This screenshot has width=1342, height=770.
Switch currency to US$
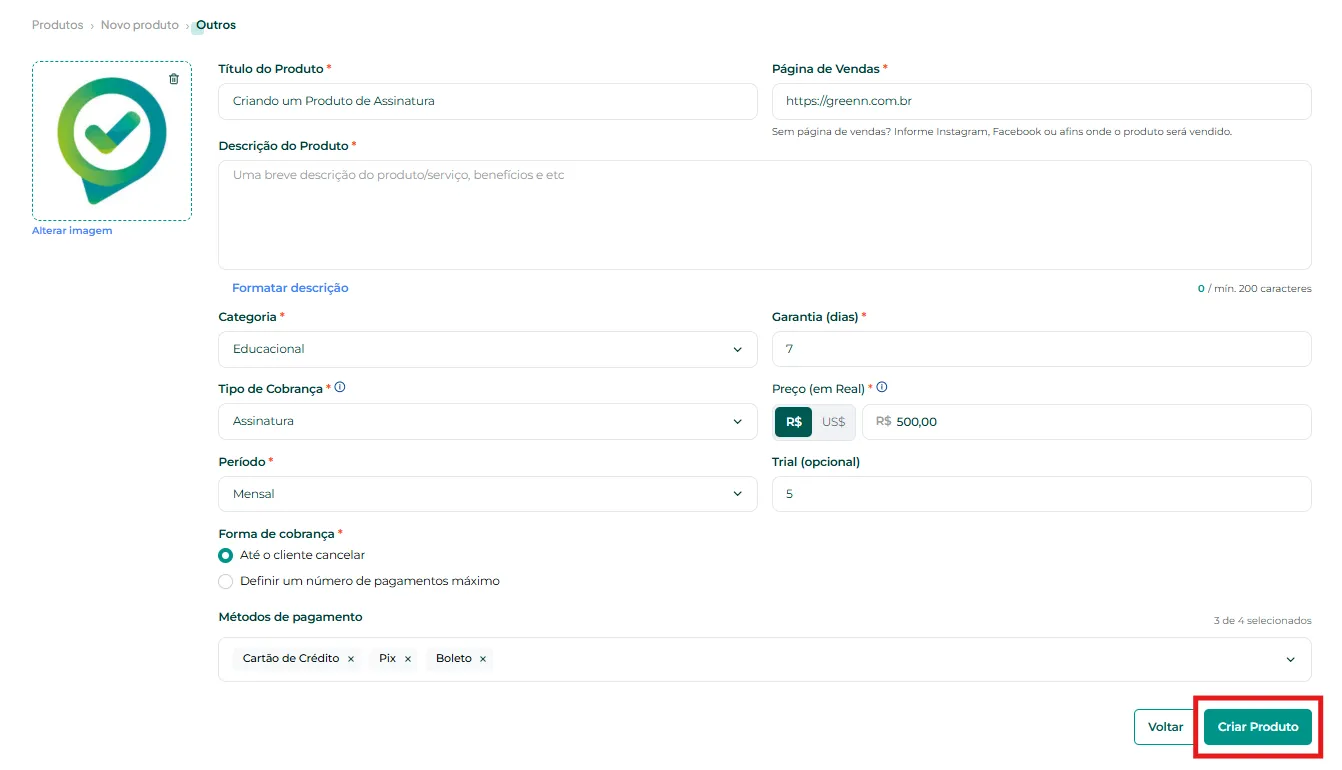click(834, 422)
